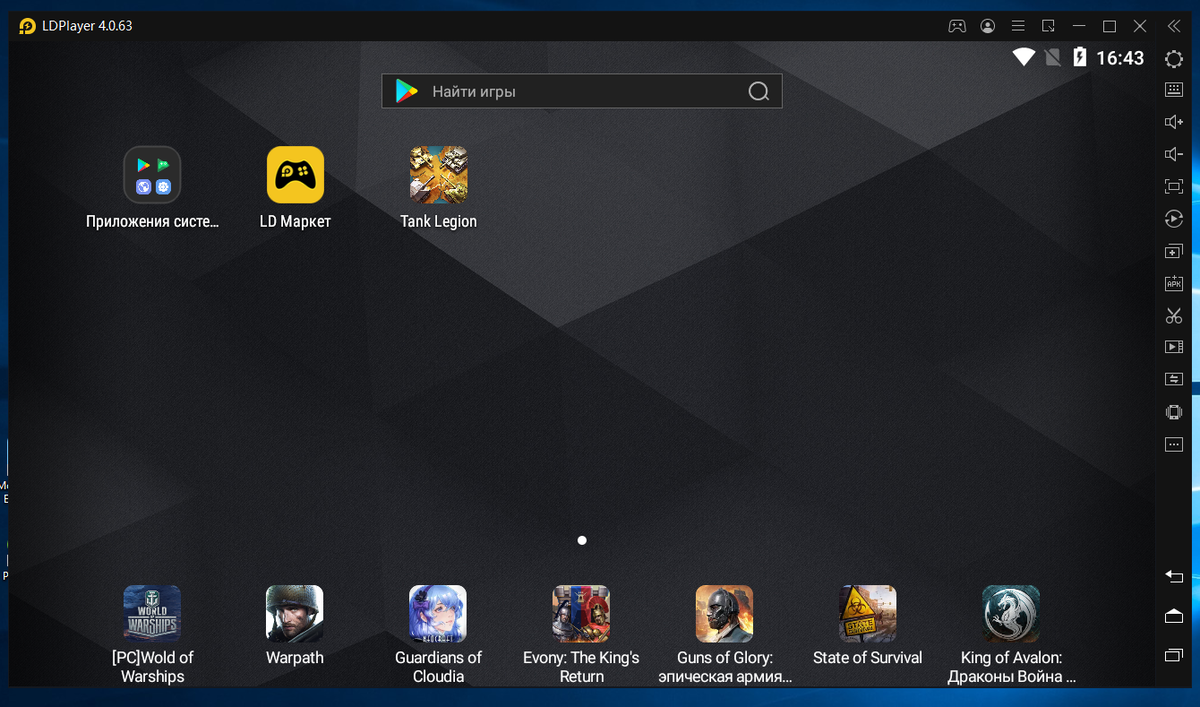Launch Guns of Glory game
1200x707 pixels.
click(724, 614)
